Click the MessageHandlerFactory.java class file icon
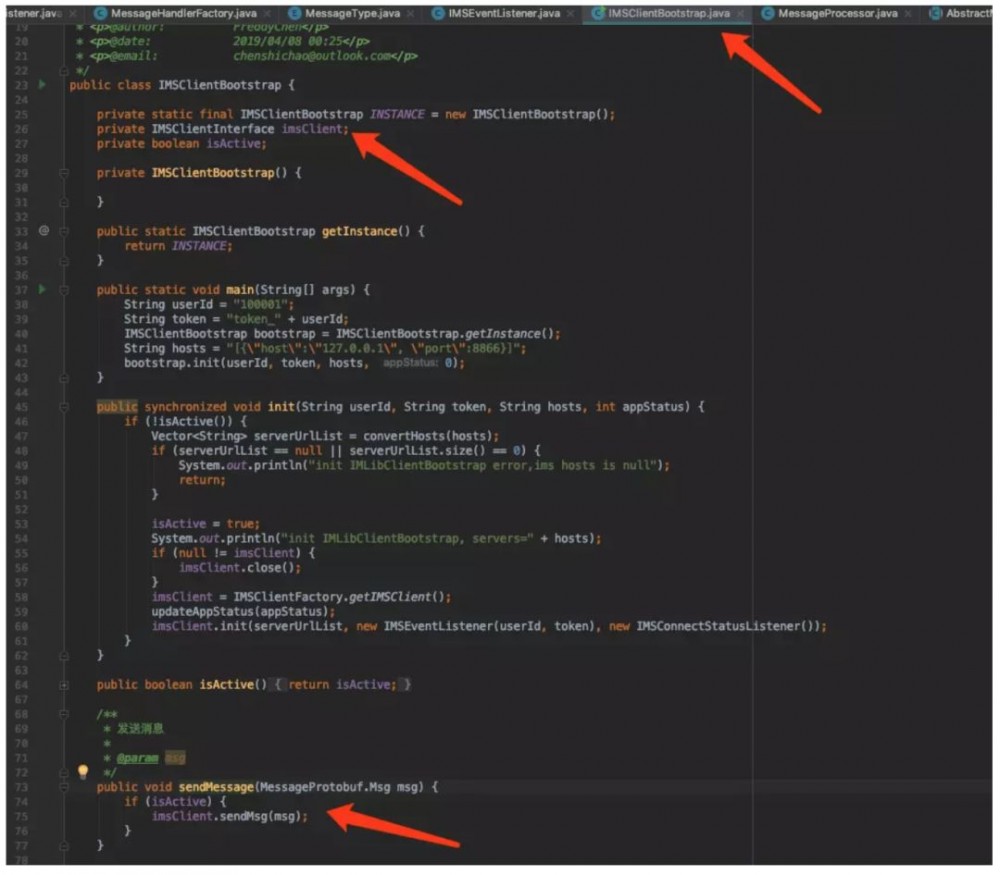Image resolution: width=1000 pixels, height=875 pixels. tap(99, 13)
